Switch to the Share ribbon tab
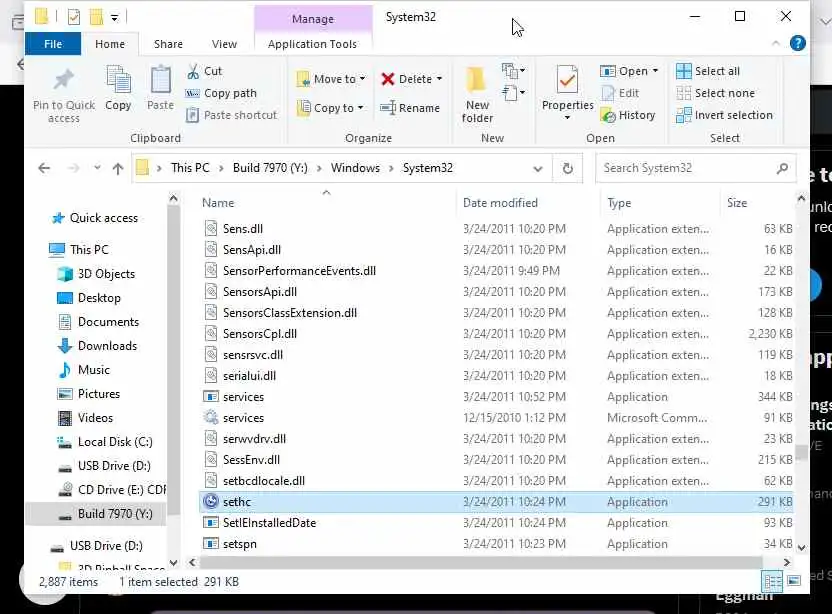 pos(168,44)
